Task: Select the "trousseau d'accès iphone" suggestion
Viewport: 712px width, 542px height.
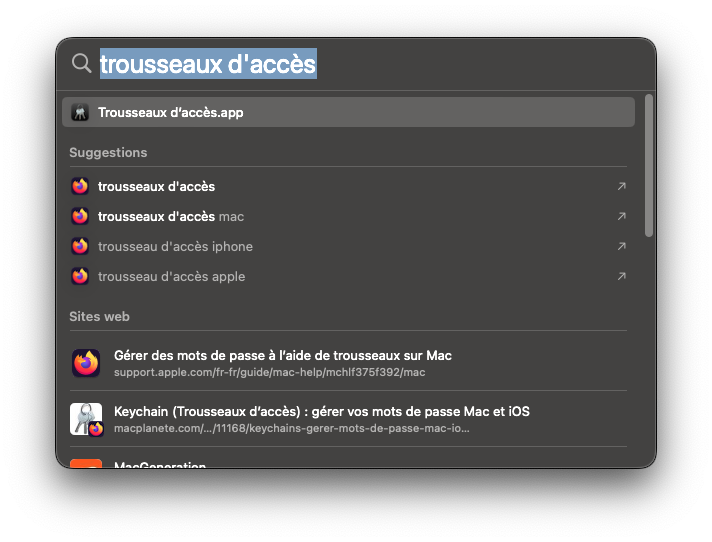Action: pos(175,246)
